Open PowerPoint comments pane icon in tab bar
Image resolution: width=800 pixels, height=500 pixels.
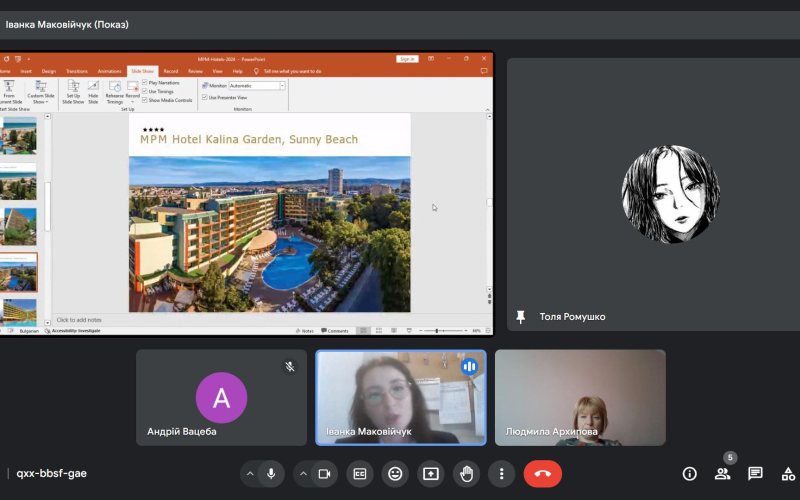pos(484,71)
